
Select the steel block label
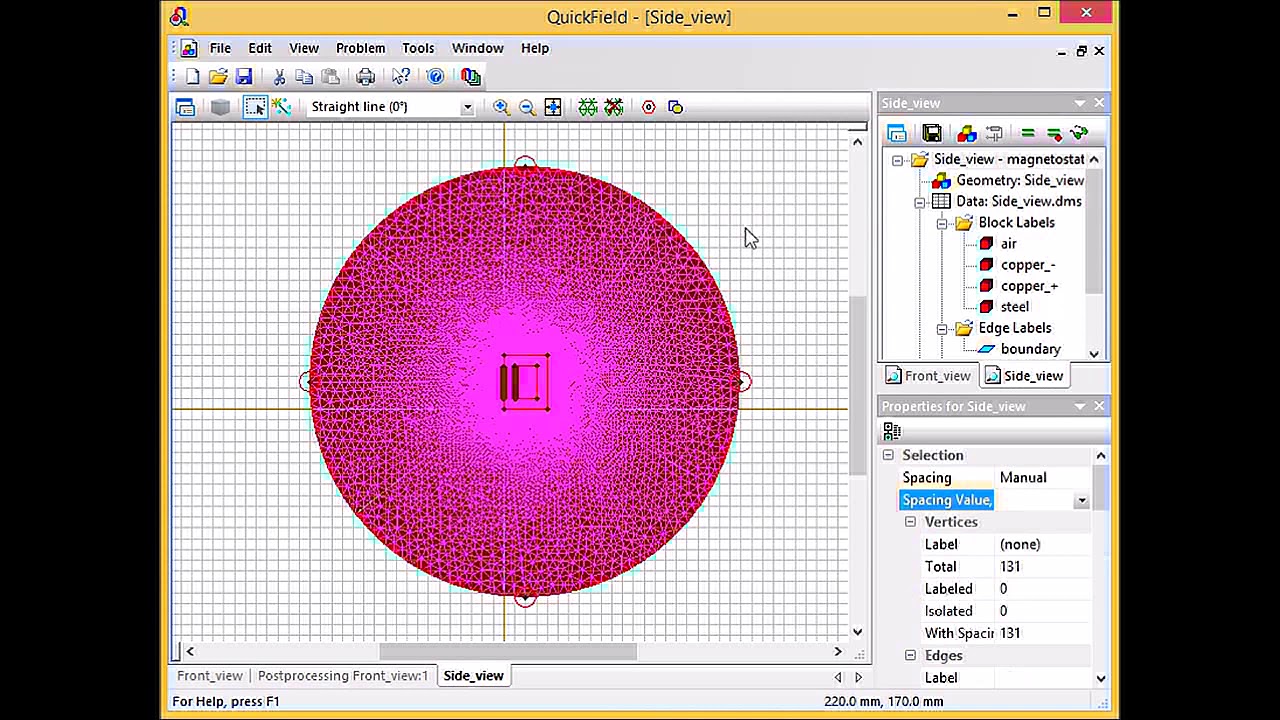point(1014,307)
